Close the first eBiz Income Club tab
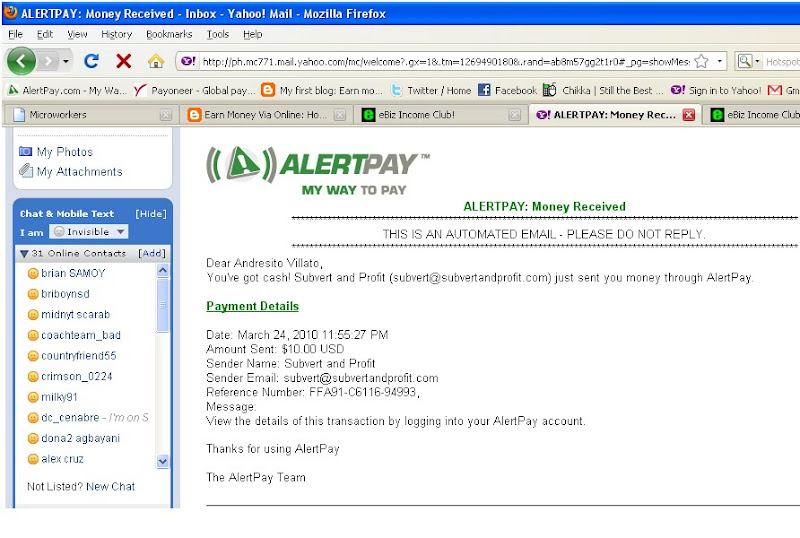 515,115
